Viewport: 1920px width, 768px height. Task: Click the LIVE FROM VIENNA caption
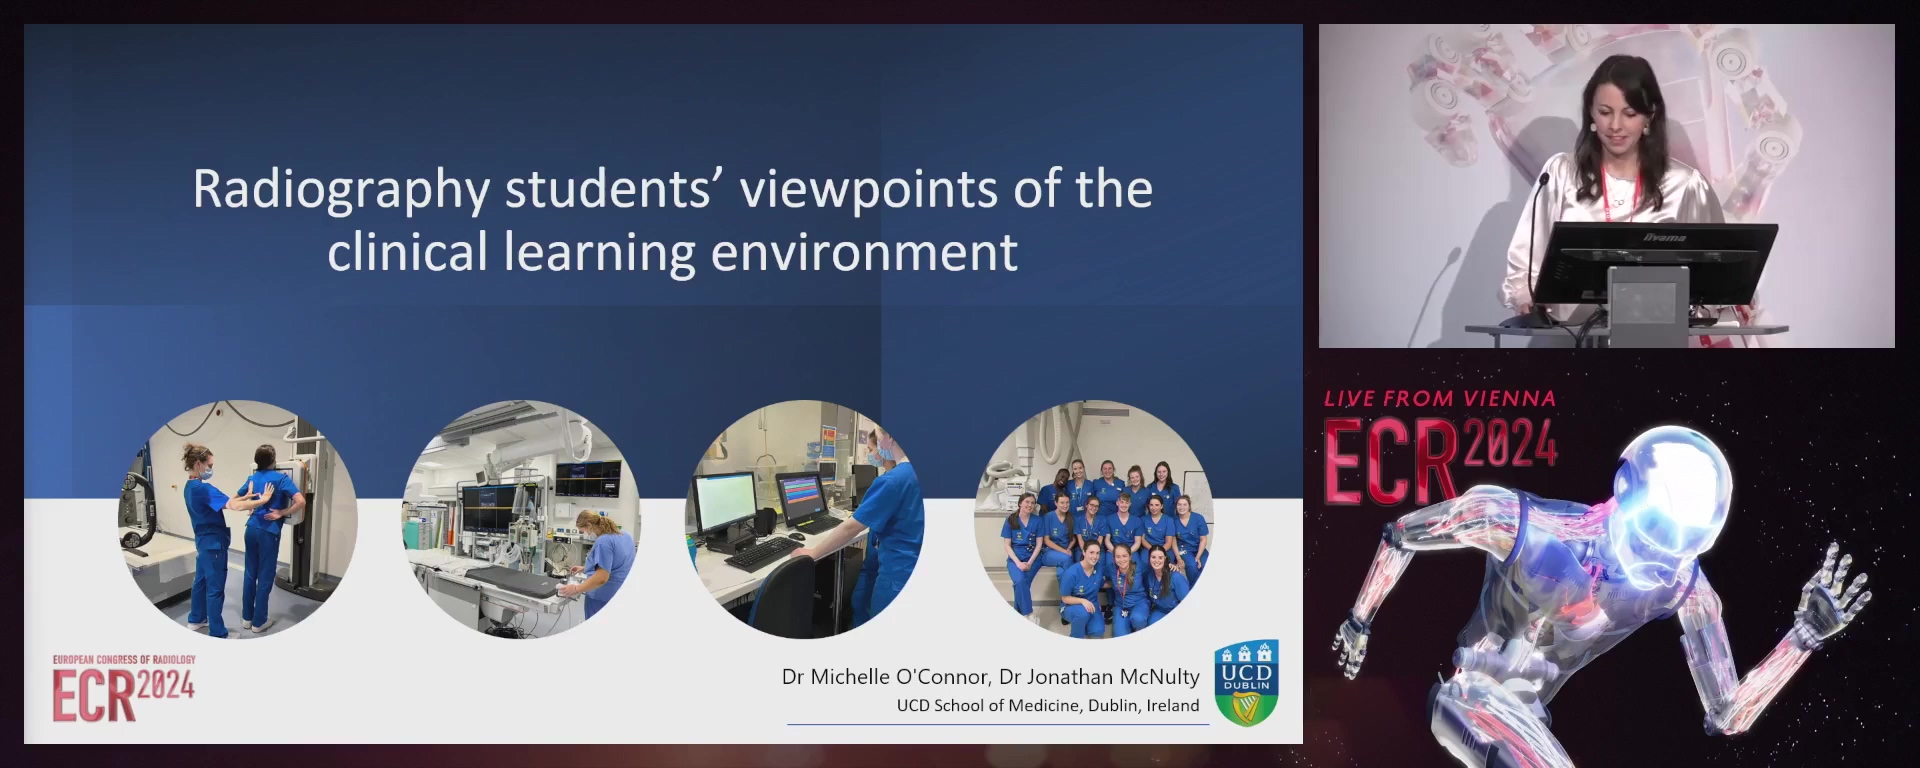[1440, 399]
